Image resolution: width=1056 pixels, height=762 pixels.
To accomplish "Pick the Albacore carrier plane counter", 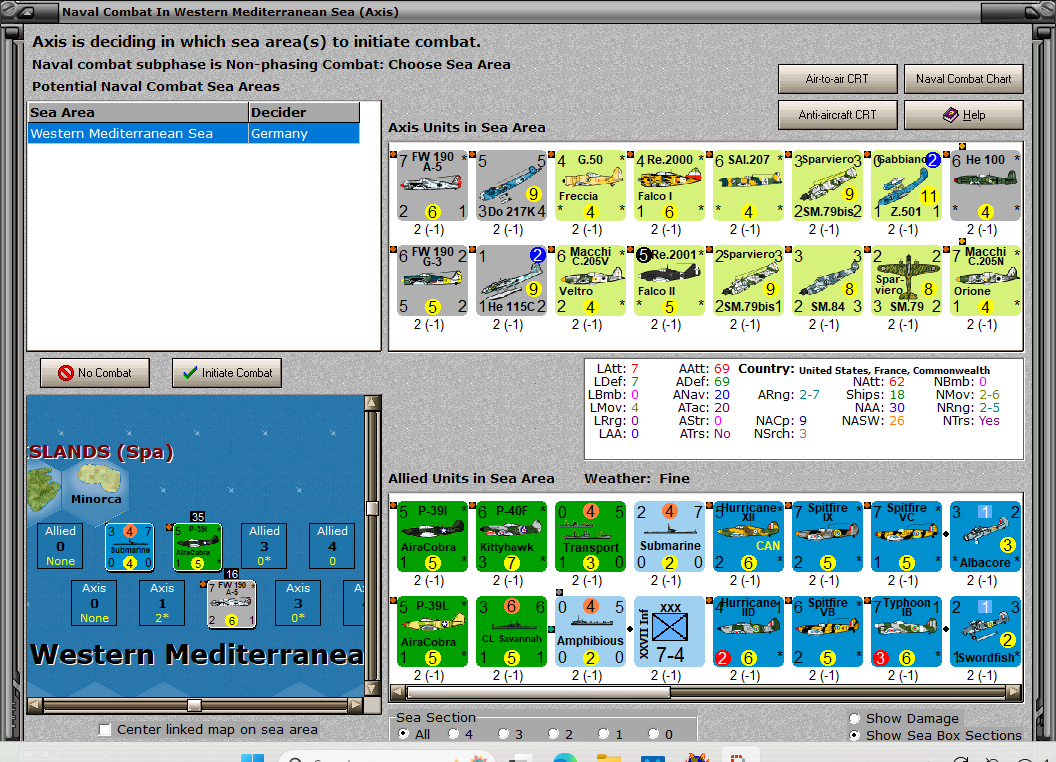I will 985,537.
